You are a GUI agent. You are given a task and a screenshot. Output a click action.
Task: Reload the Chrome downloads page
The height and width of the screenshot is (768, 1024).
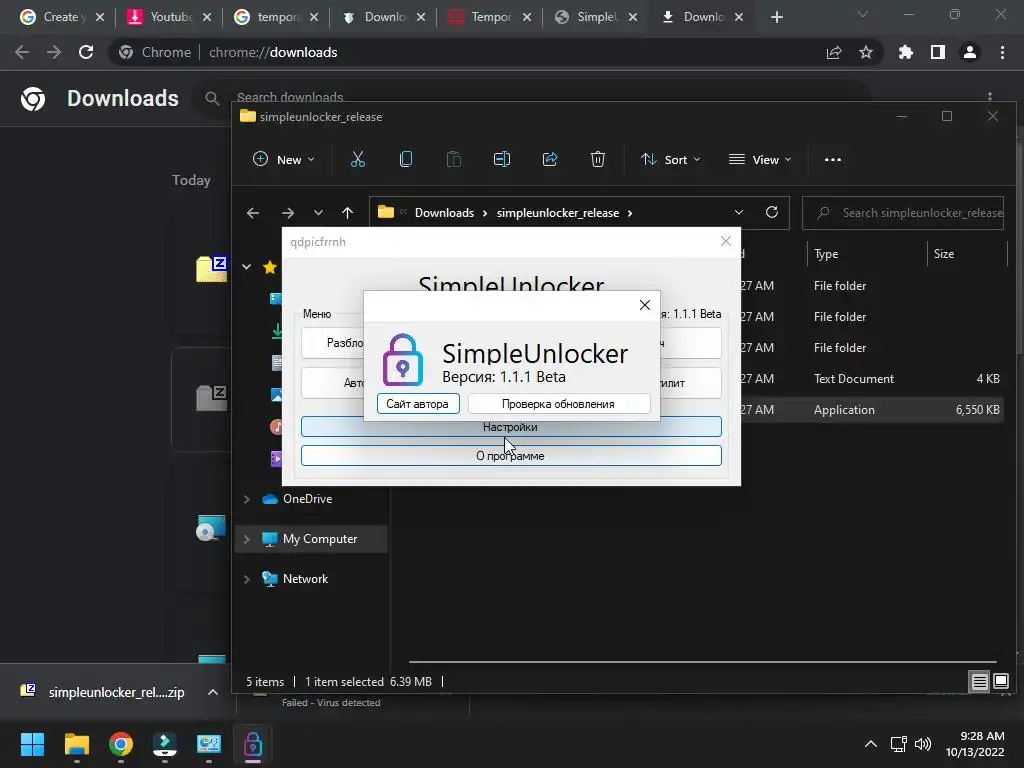tap(86, 52)
